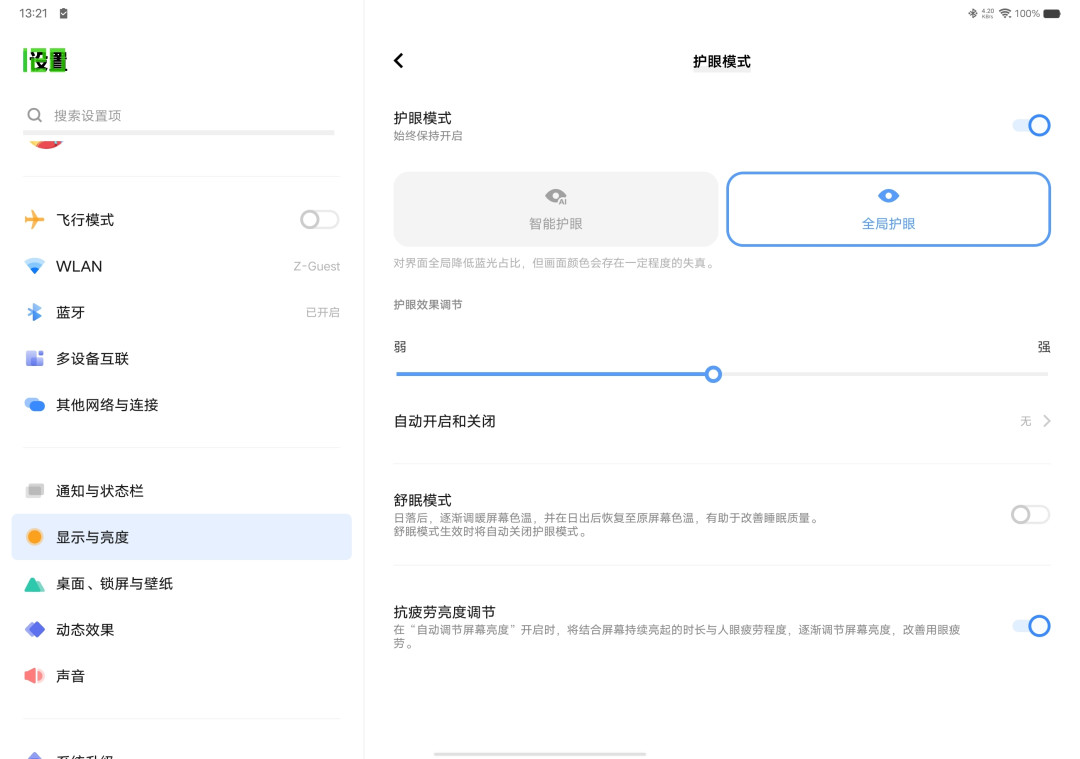Click the 13:21 clock in status bar
This screenshot has height=759, width=1080.
(x=33, y=13)
